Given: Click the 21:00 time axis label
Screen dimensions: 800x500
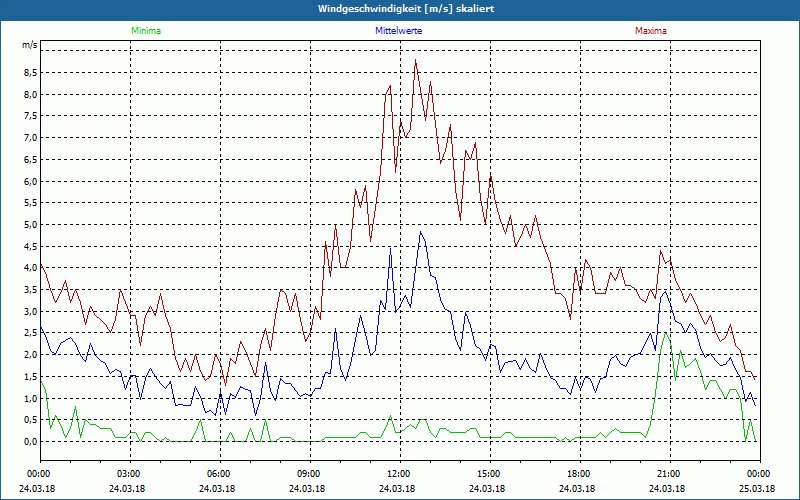Looking at the screenshot, I should click(670, 474).
